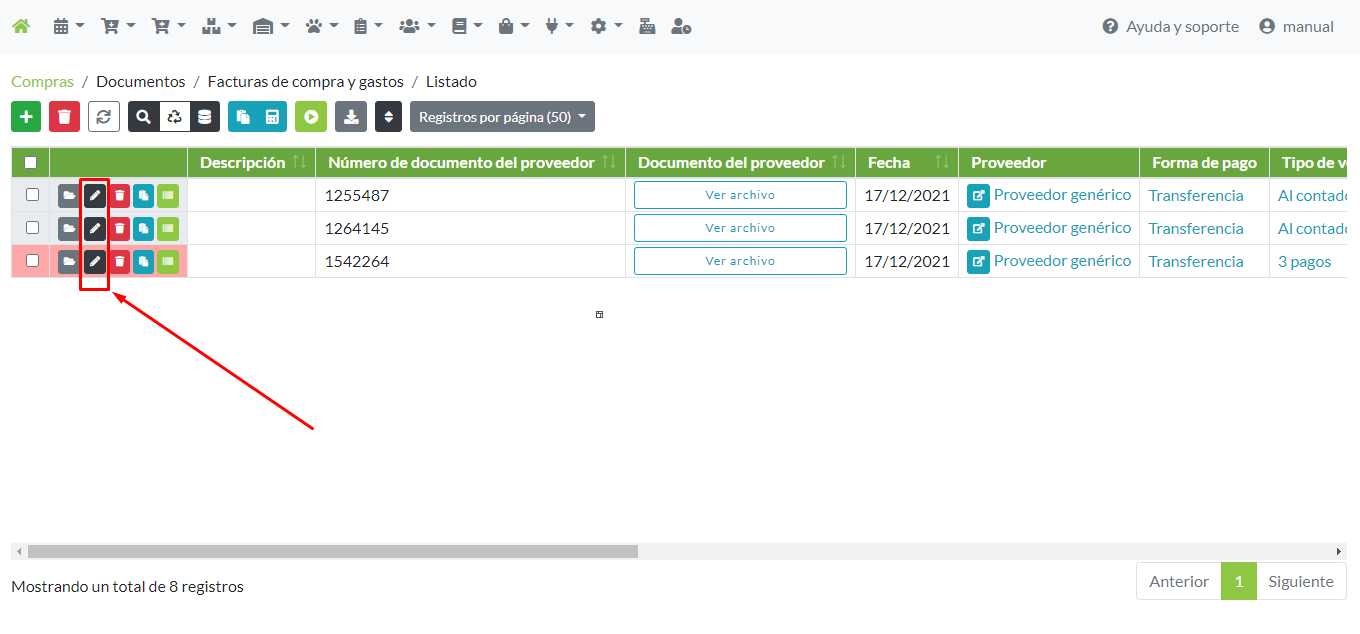Go to the Siguiente page
Screen dimensions: 1360x634
coord(1301,581)
